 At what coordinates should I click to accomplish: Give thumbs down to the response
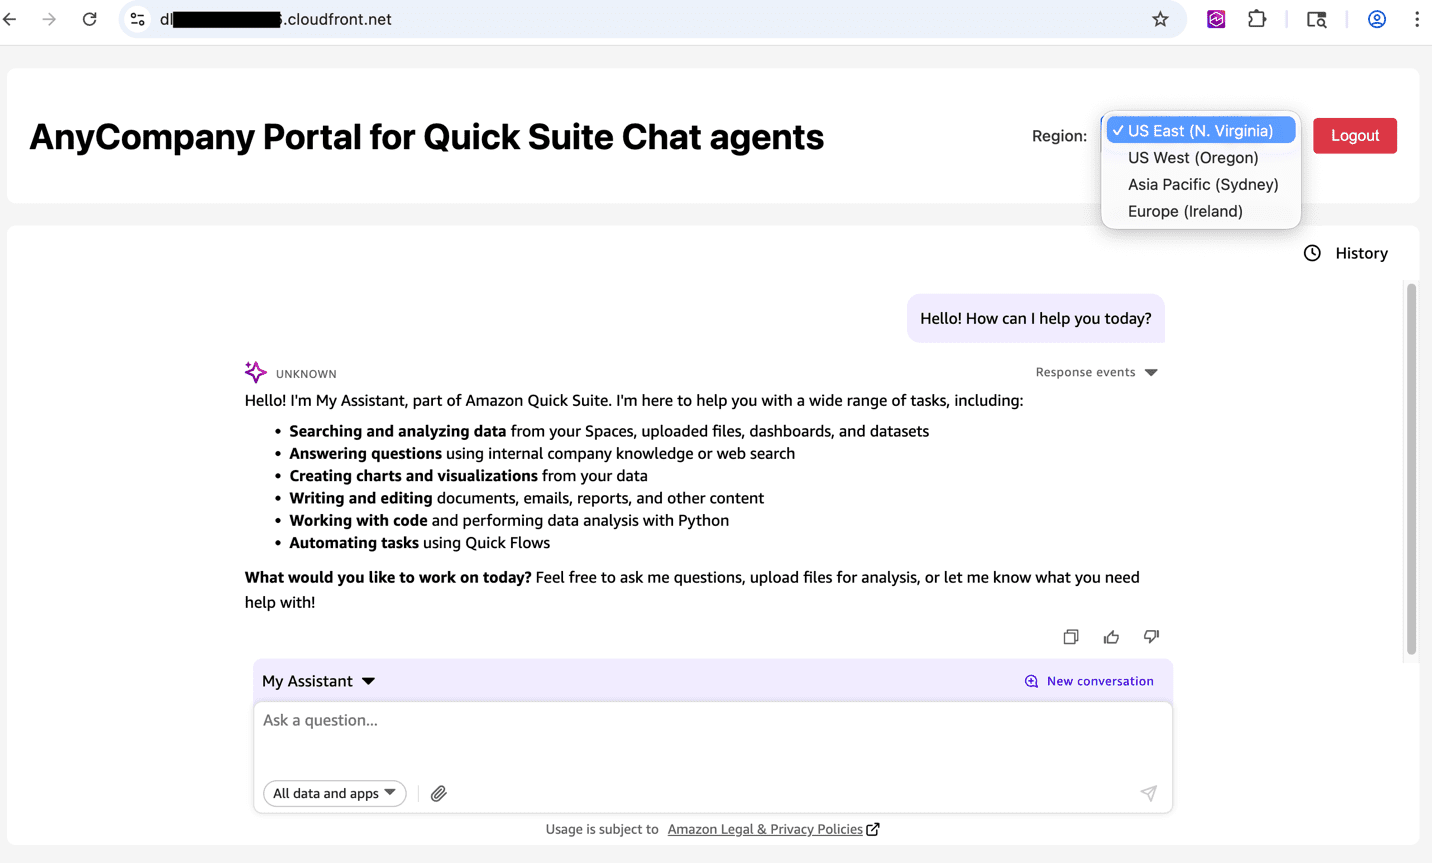pos(1151,637)
